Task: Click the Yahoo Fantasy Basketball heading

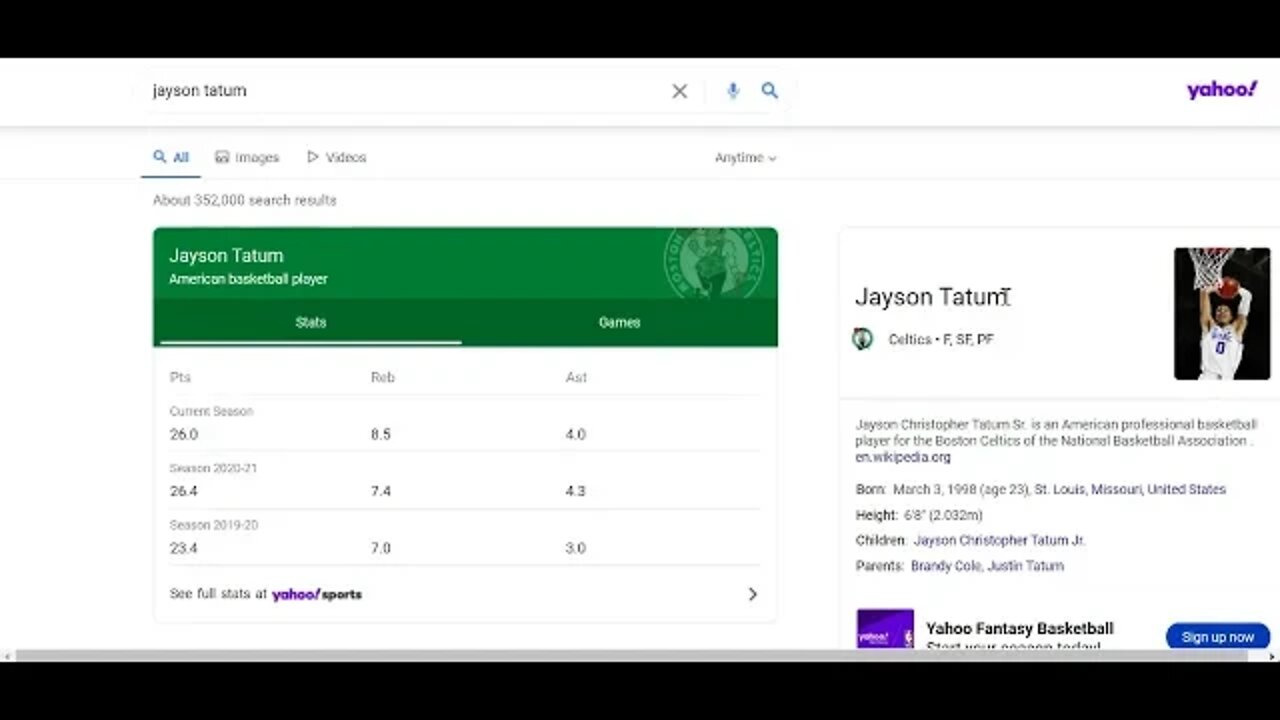Action: 1020,629
